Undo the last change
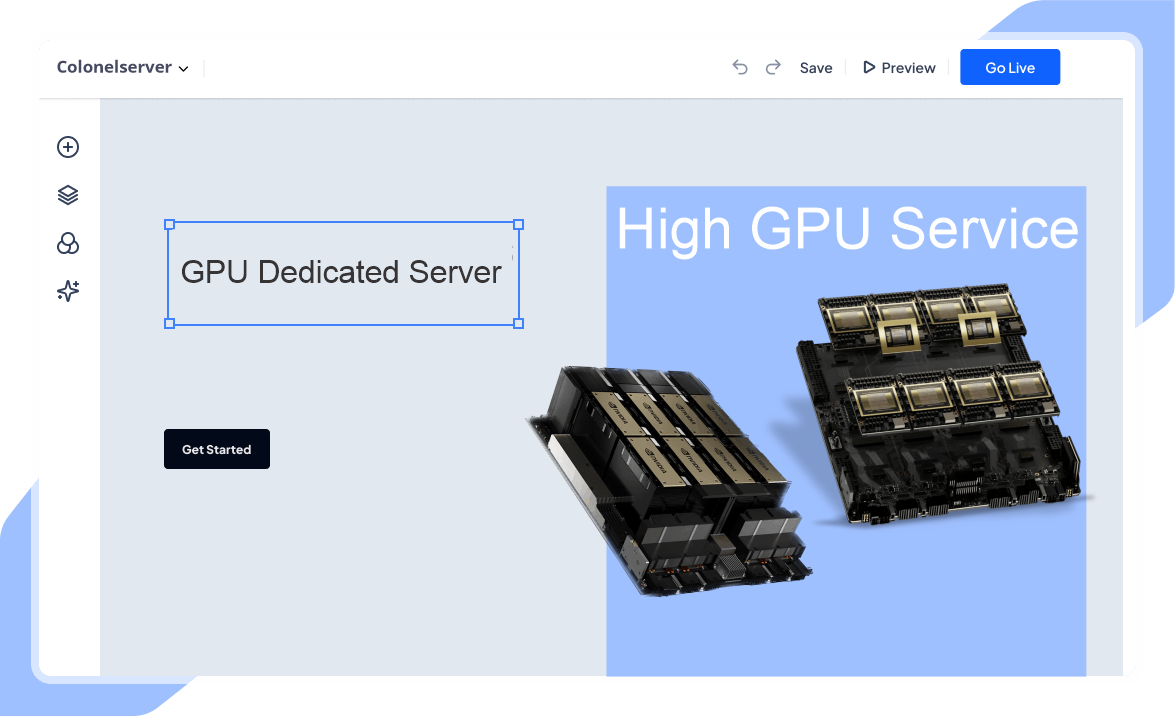Image resolution: width=1175 pixels, height=716 pixels. (740, 67)
